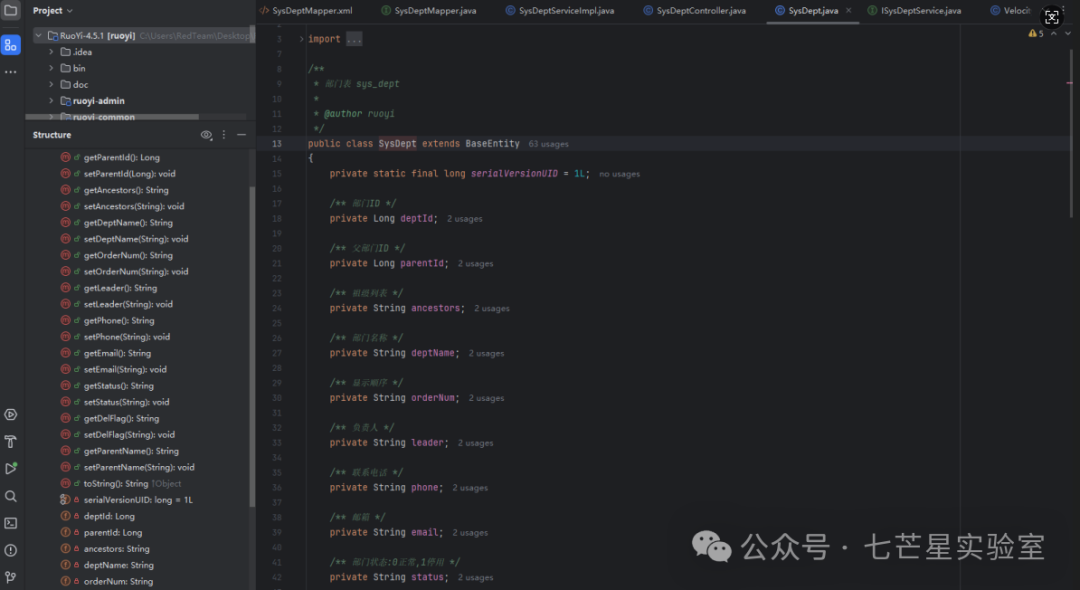Click the no usages hint for serialVersionUID

(619, 174)
